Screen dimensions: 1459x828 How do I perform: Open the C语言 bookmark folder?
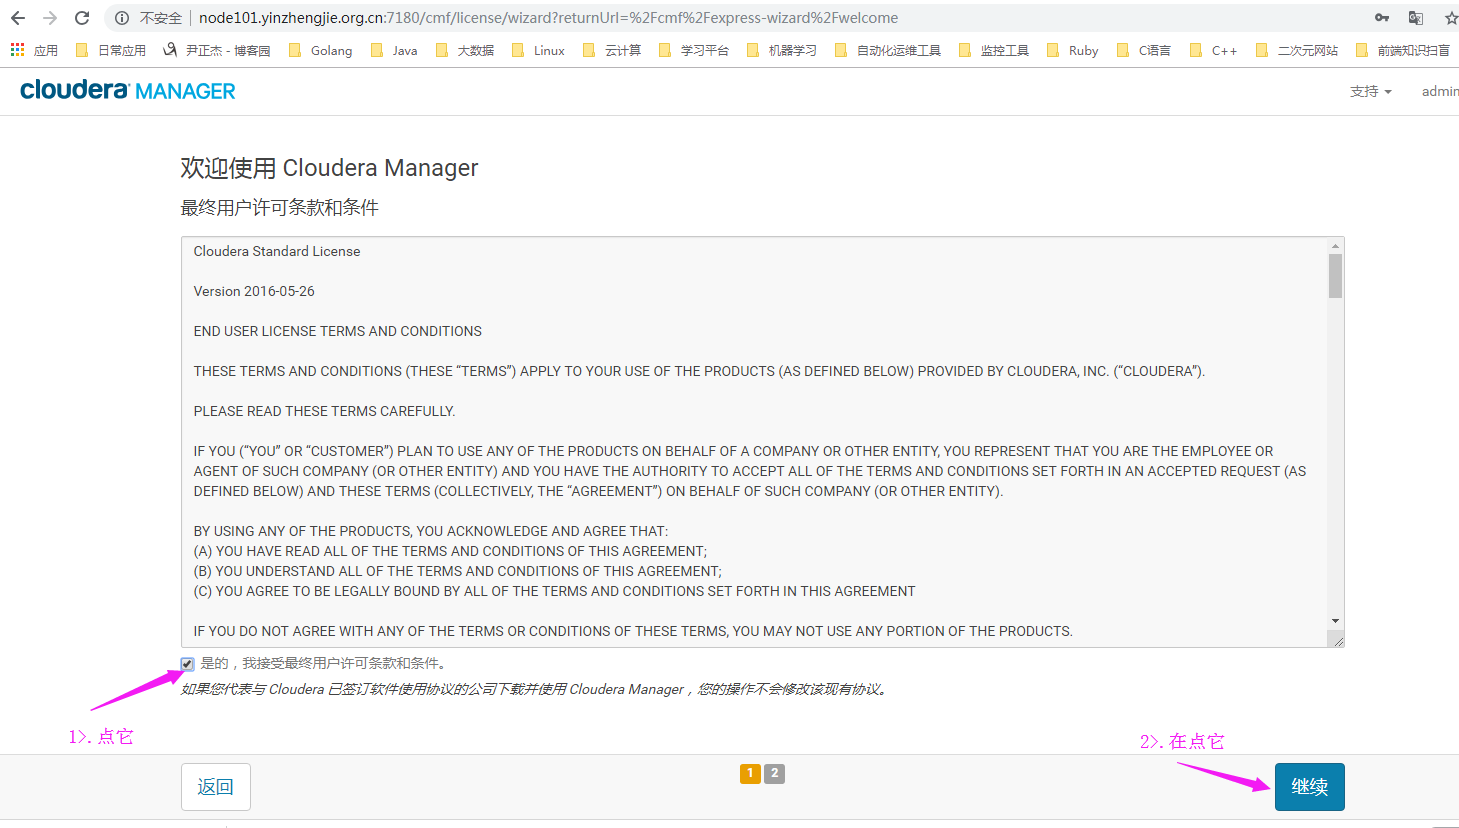click(1144, 50)
